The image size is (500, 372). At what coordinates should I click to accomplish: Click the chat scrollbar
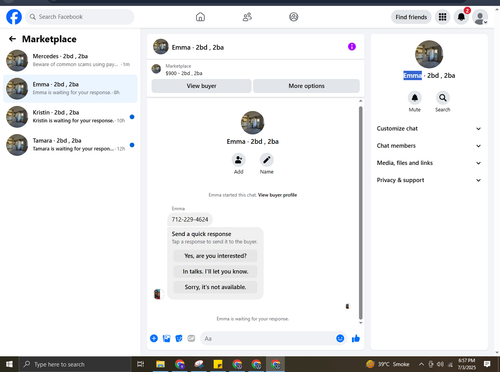[360, 213]
